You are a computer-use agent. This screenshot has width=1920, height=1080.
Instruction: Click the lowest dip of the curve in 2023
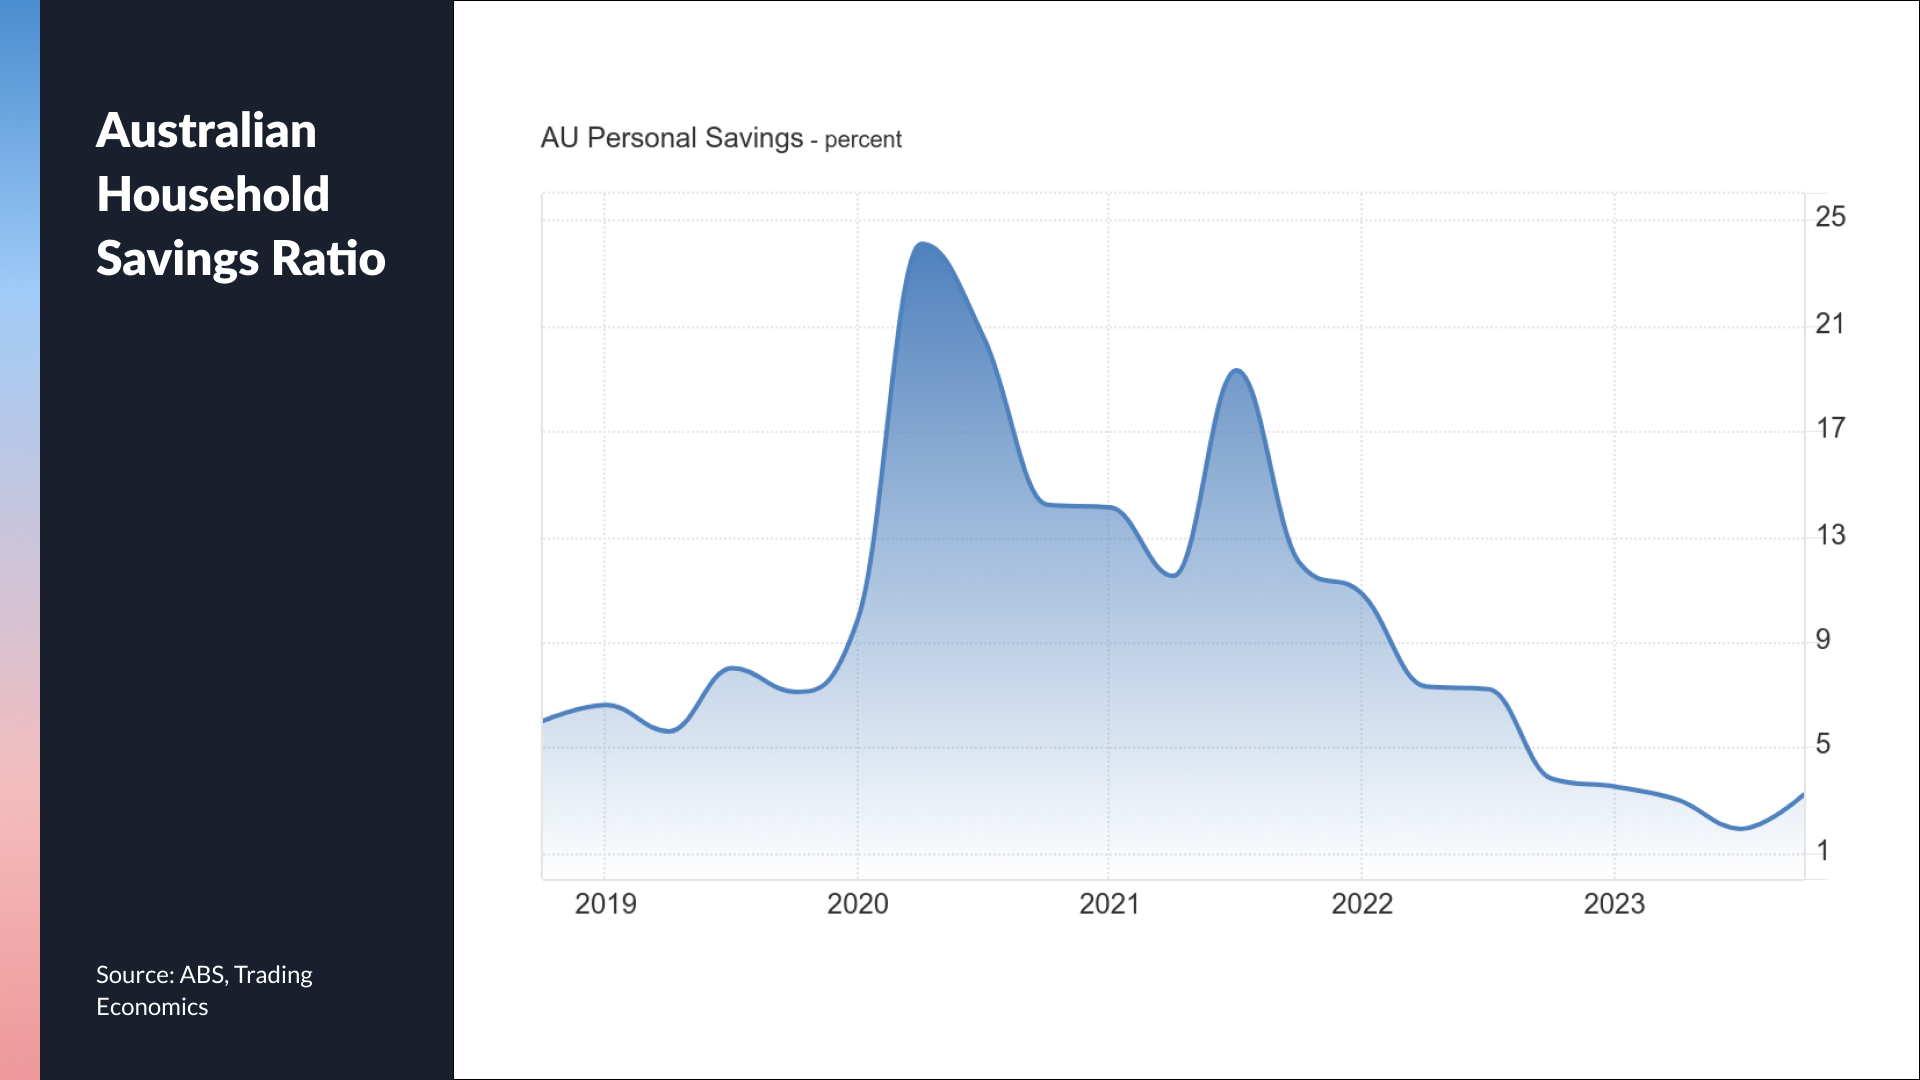coord(1741,828)
